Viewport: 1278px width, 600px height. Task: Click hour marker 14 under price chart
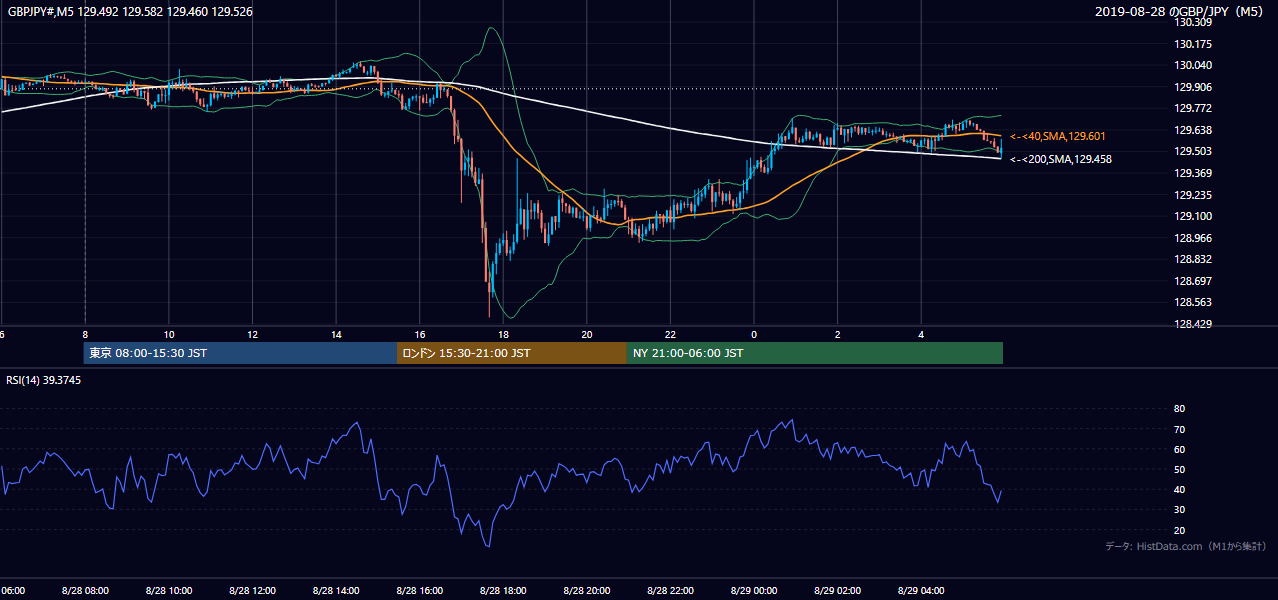pyautogui.click(x=336, y=334)
